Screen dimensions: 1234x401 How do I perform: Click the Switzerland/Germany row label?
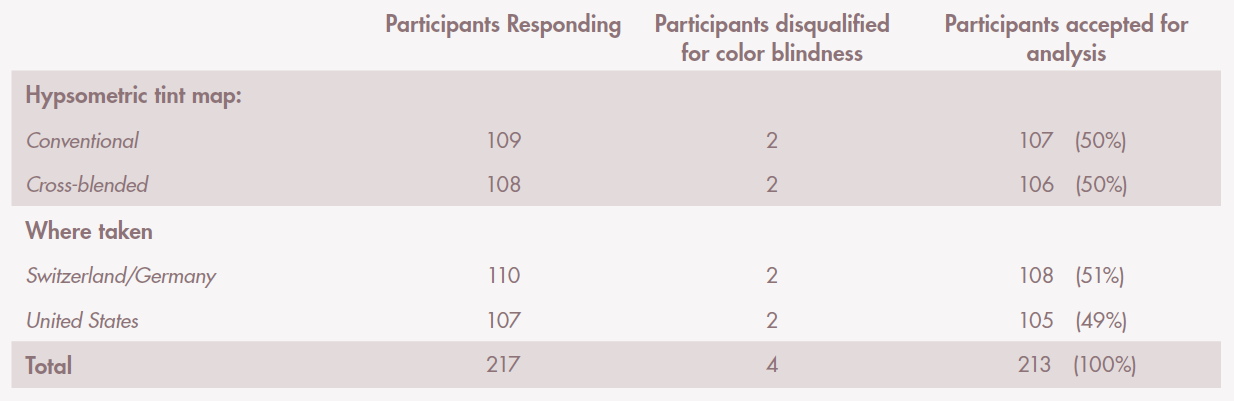(x=121, y=276)
